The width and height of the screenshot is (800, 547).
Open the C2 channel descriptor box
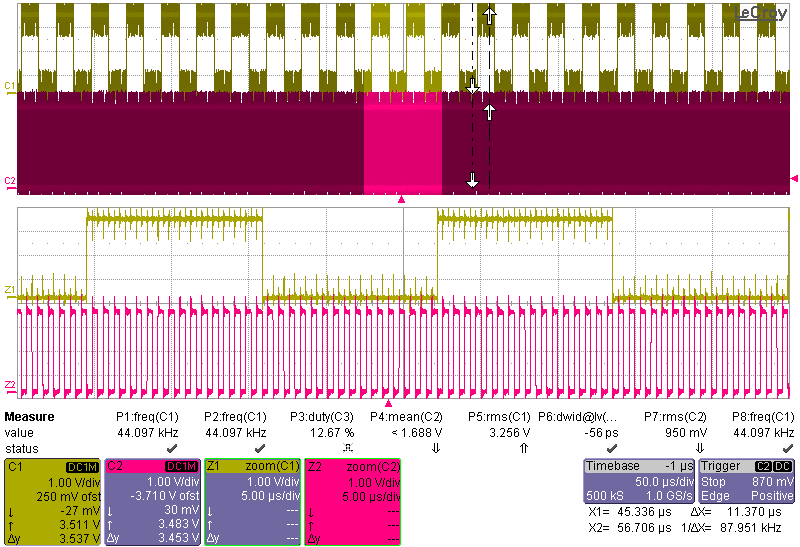point(151,501)
